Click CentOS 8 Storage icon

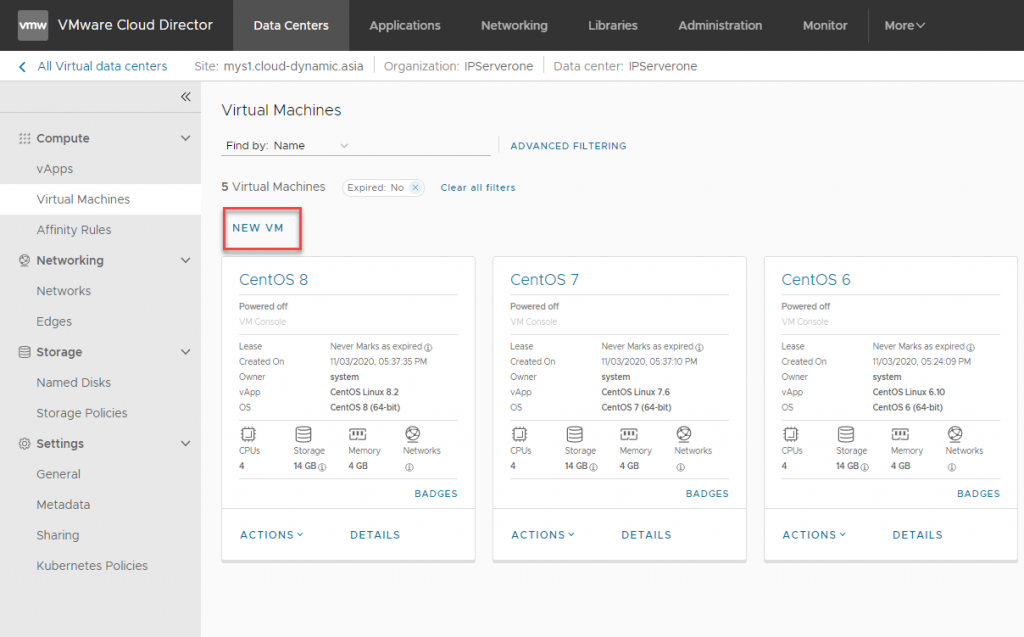[303, 434]
